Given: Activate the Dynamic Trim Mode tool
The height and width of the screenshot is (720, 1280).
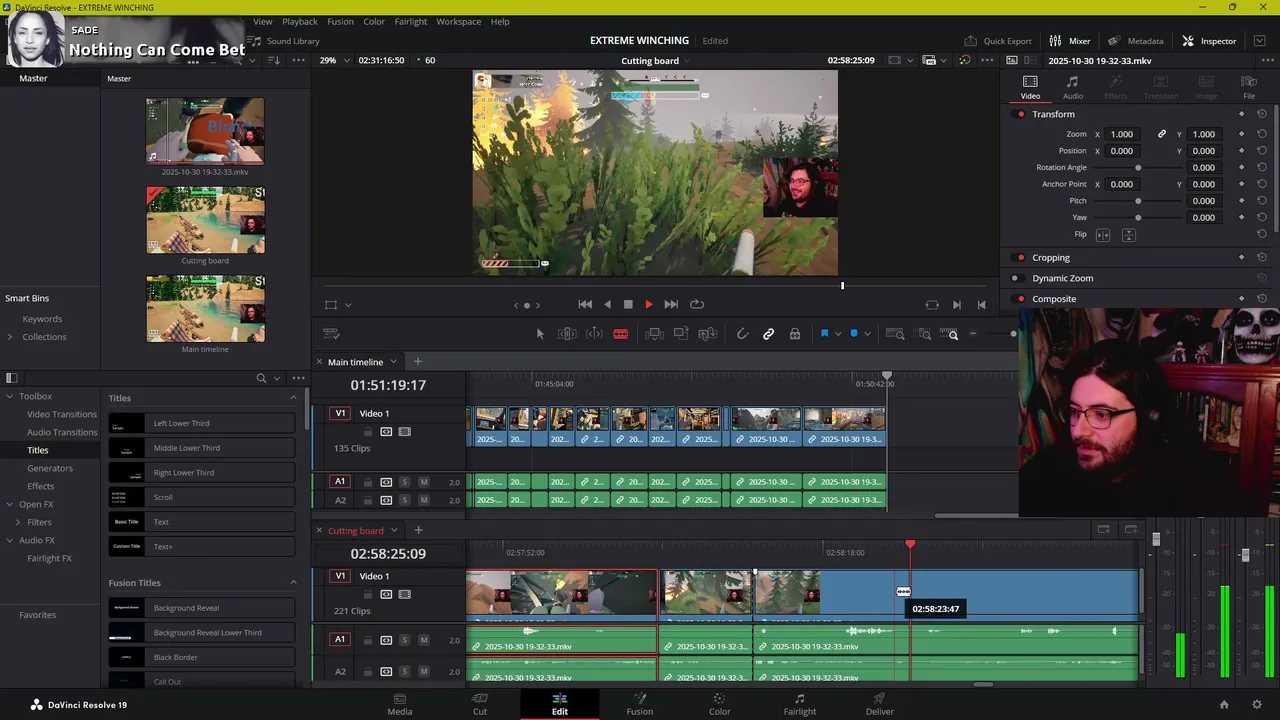Looking at the screenshot, I should click(x=594, y=334).
